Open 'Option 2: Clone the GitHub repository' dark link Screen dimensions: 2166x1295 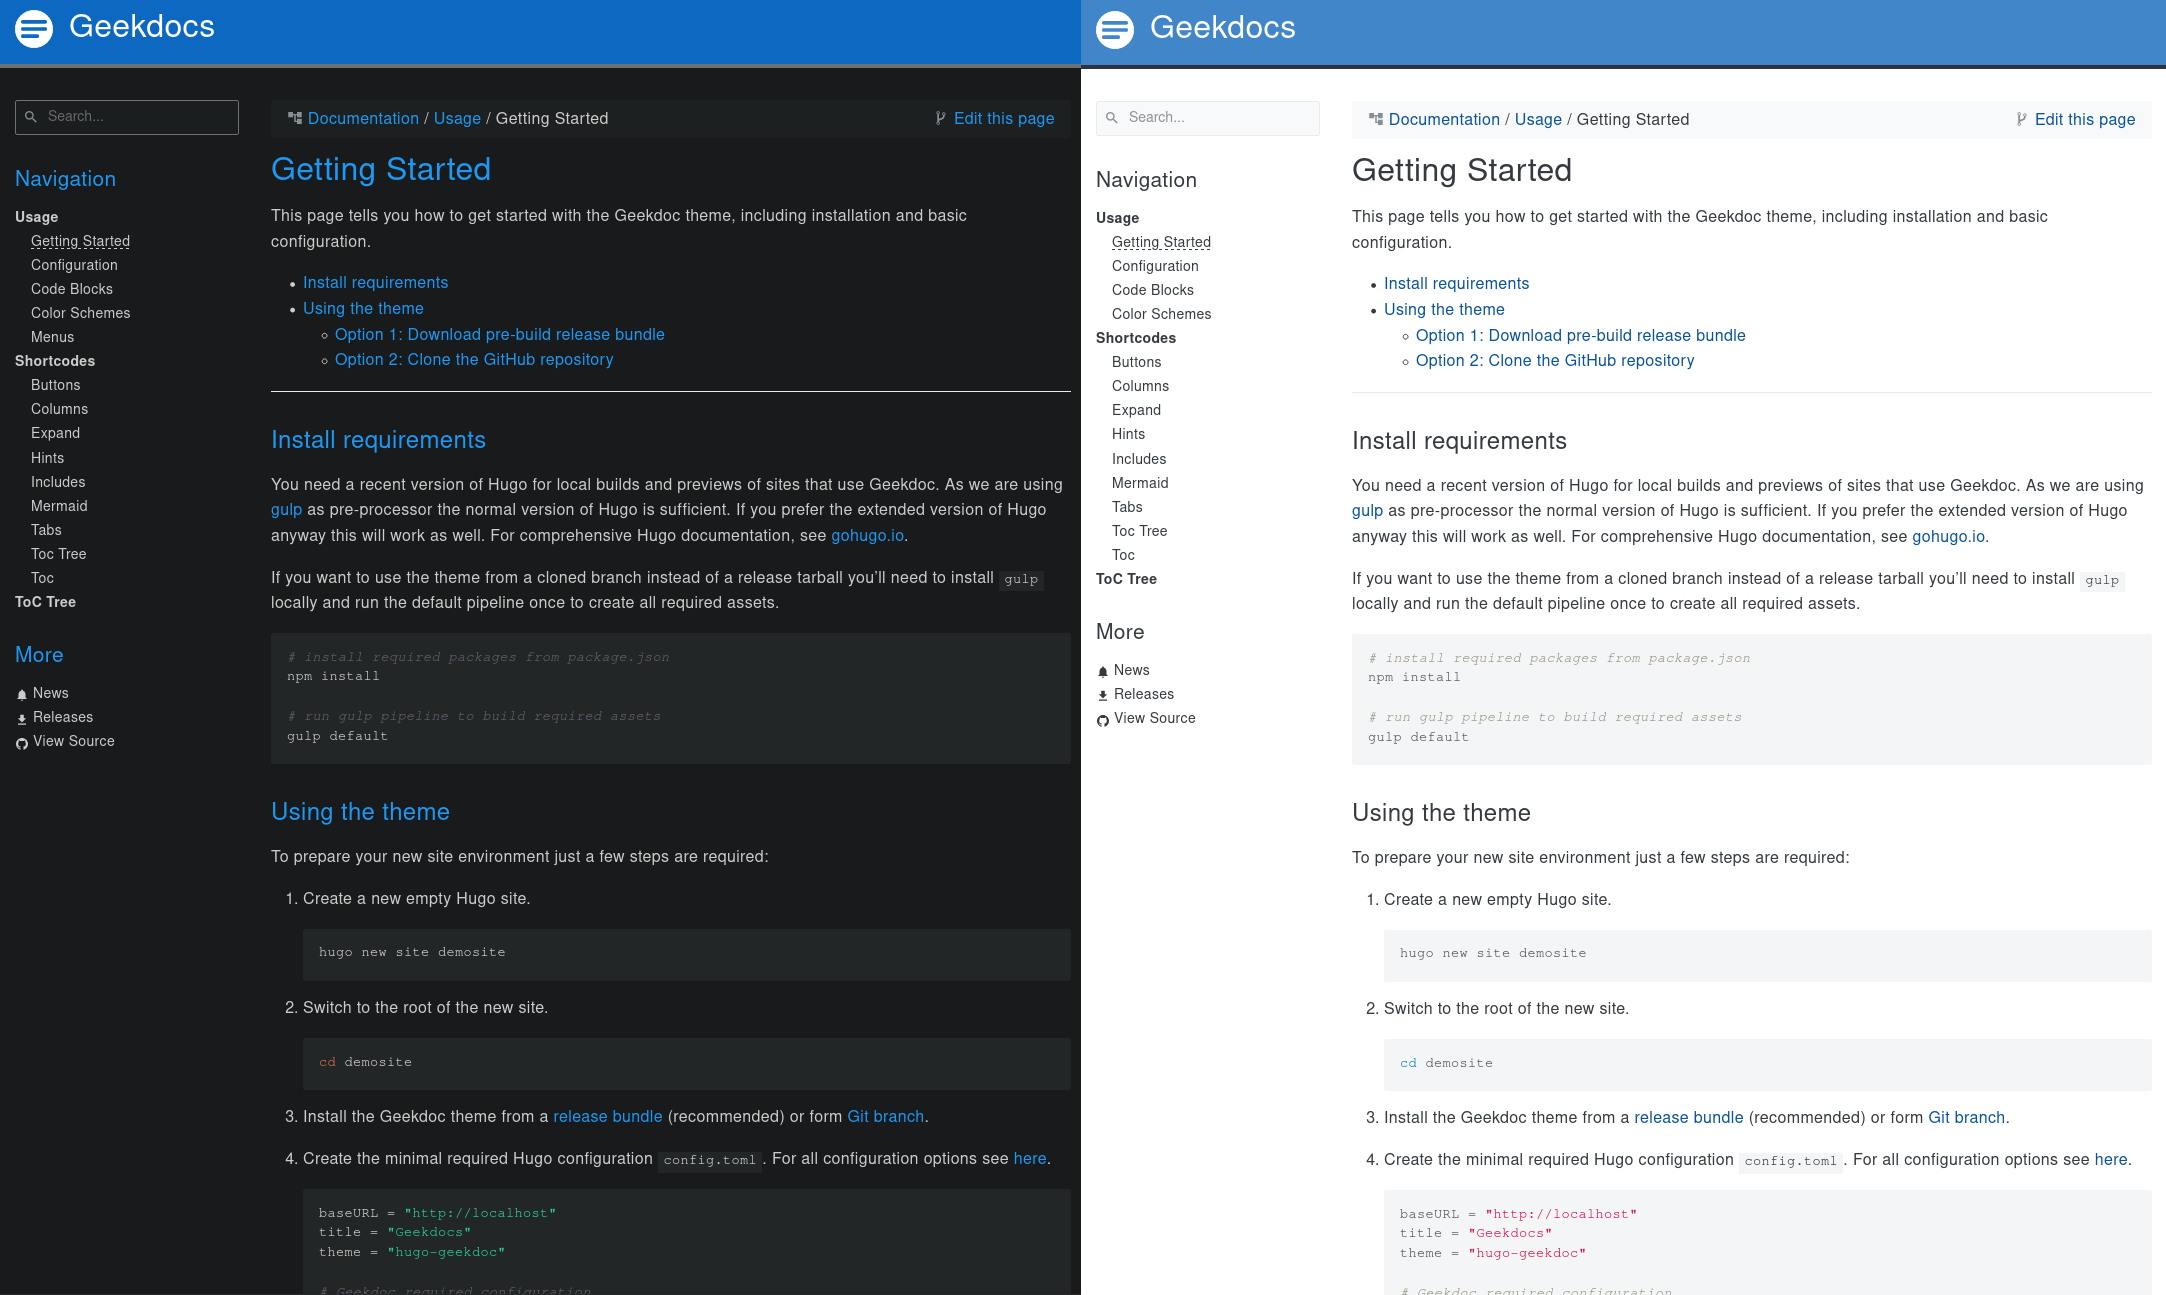pos(474,360)
